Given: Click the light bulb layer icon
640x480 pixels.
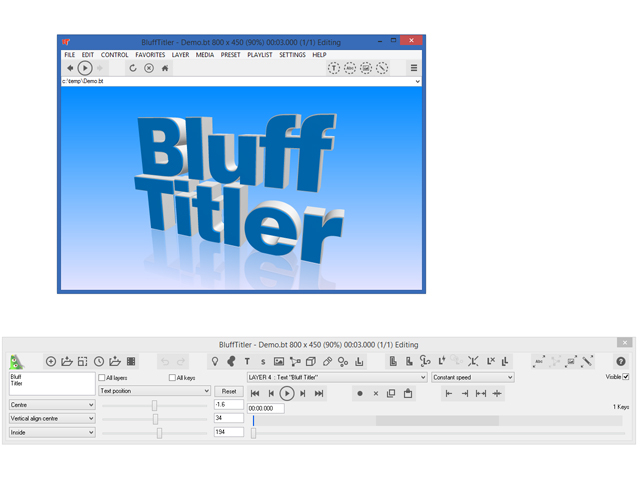Looking at the screenshot, I should click(x=215, y=361).
